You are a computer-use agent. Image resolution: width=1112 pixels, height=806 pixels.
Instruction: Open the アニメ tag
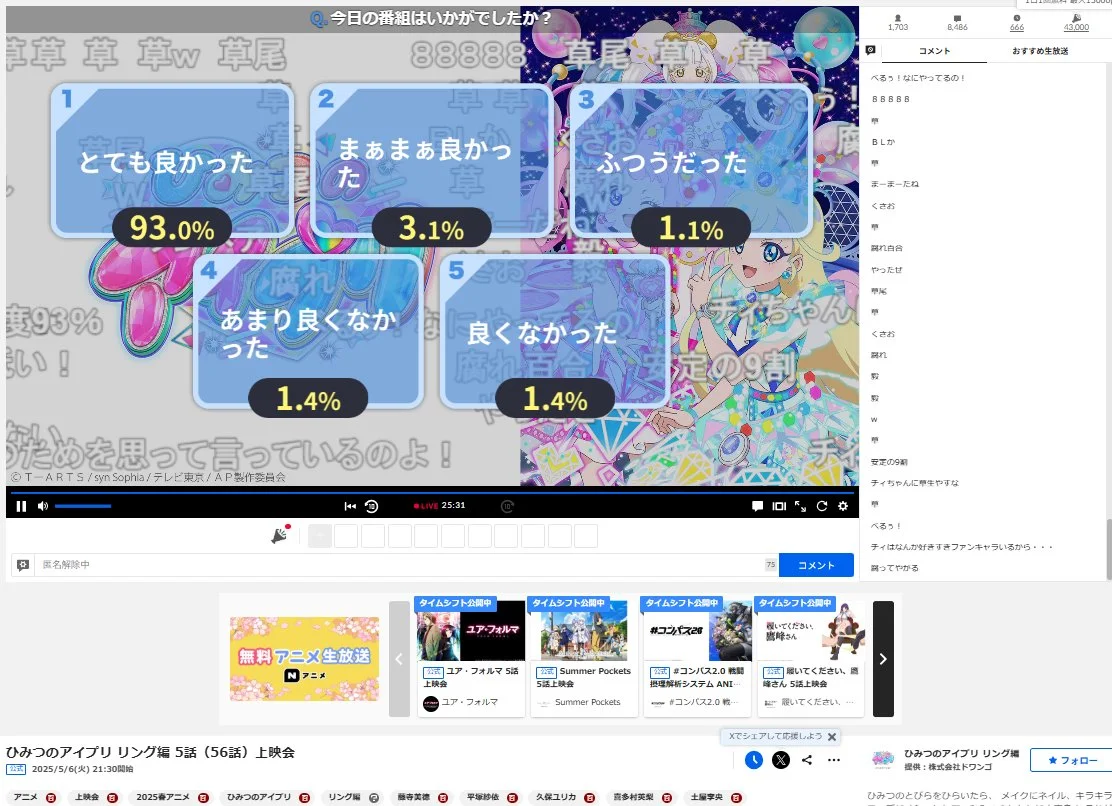26,797
